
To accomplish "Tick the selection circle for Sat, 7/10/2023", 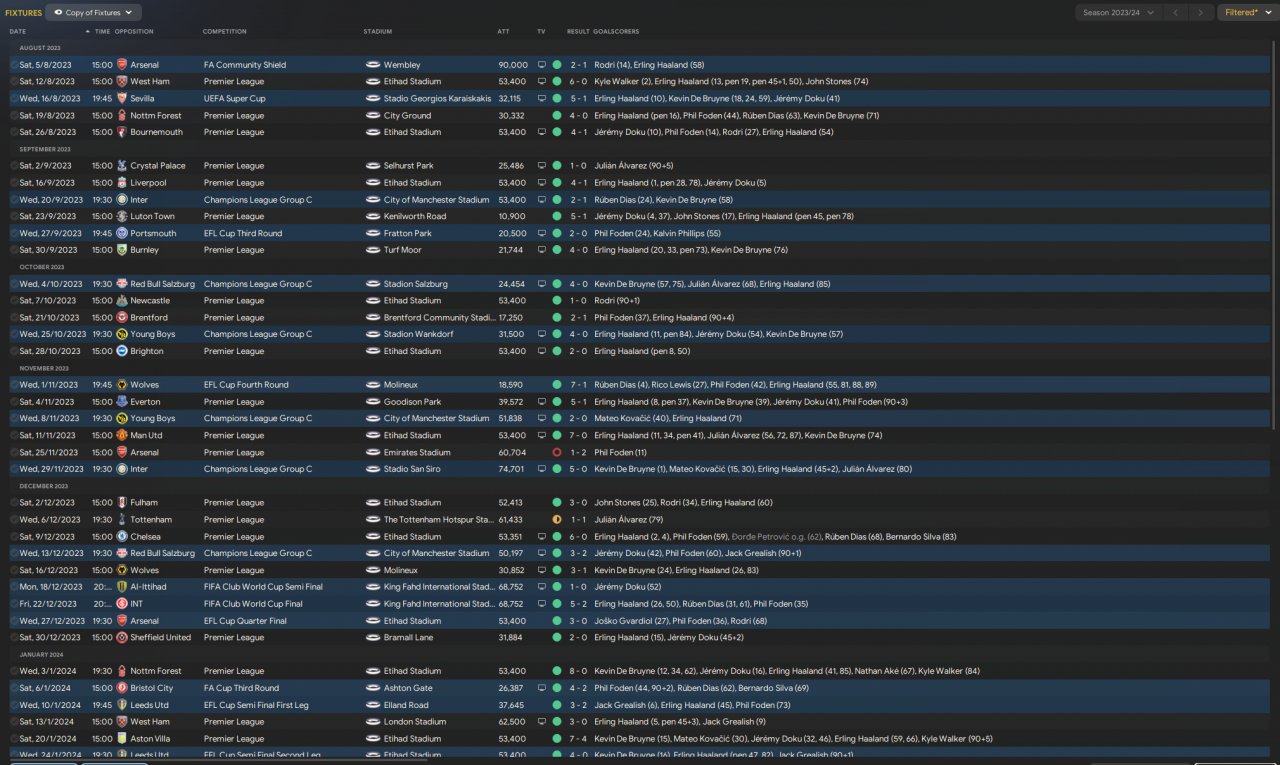I will [14, 300].
